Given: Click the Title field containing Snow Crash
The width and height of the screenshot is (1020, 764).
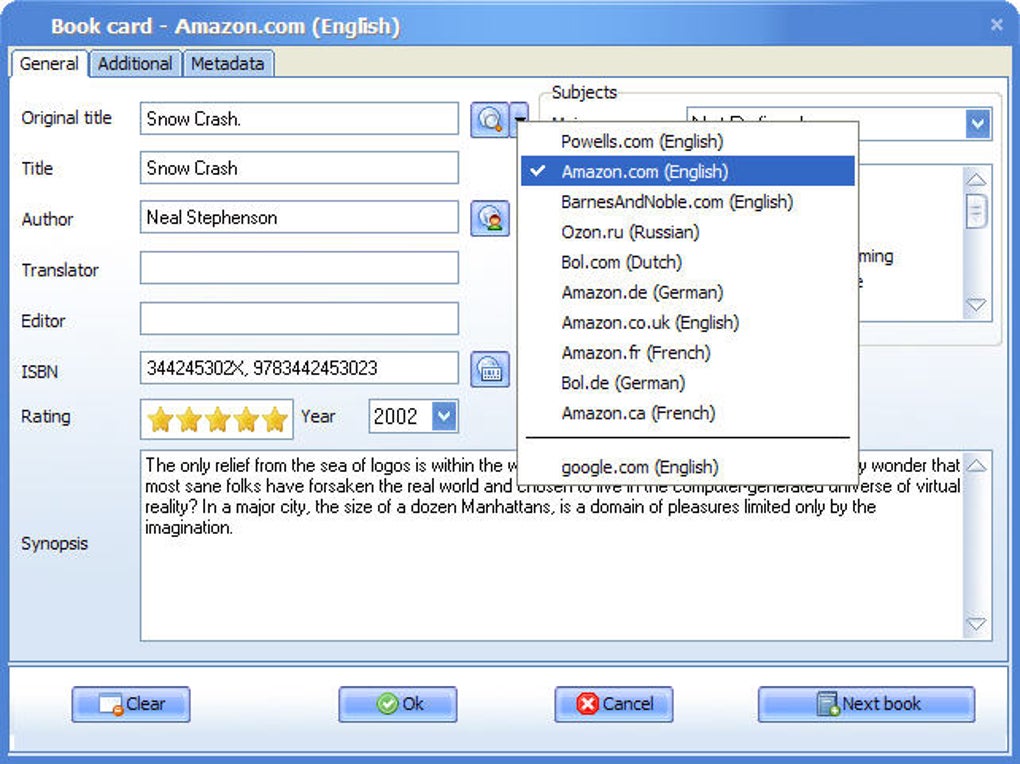Looking at the screenshot, I should (x=299, y=168).
